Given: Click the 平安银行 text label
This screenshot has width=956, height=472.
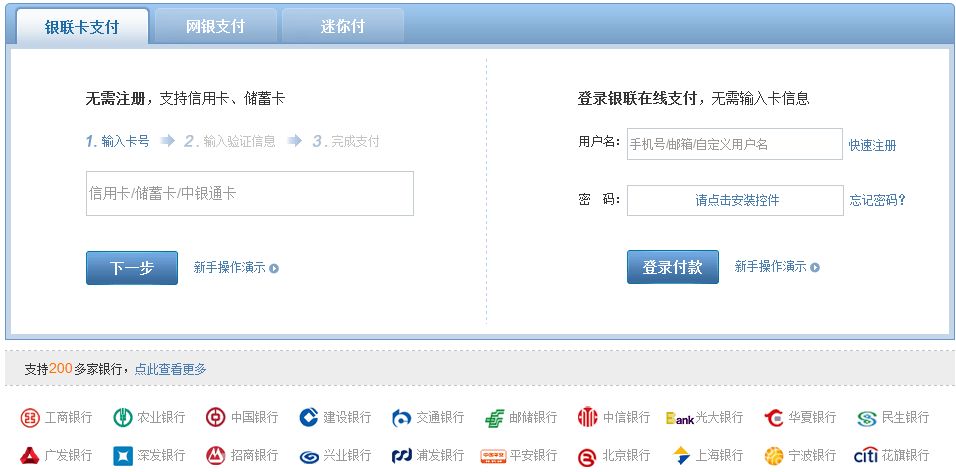Looking at the screenshot, I should coord(533,456).
